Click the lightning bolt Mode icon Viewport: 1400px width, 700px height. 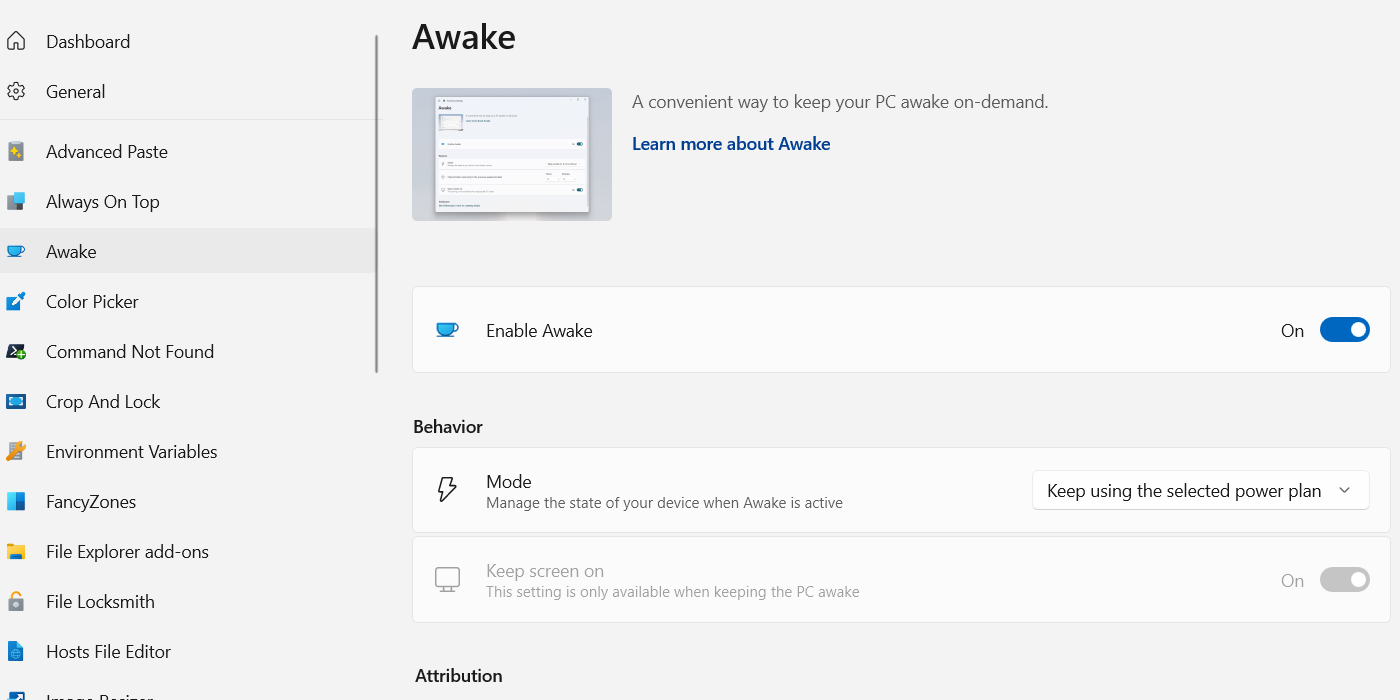[x=447, y=489]
